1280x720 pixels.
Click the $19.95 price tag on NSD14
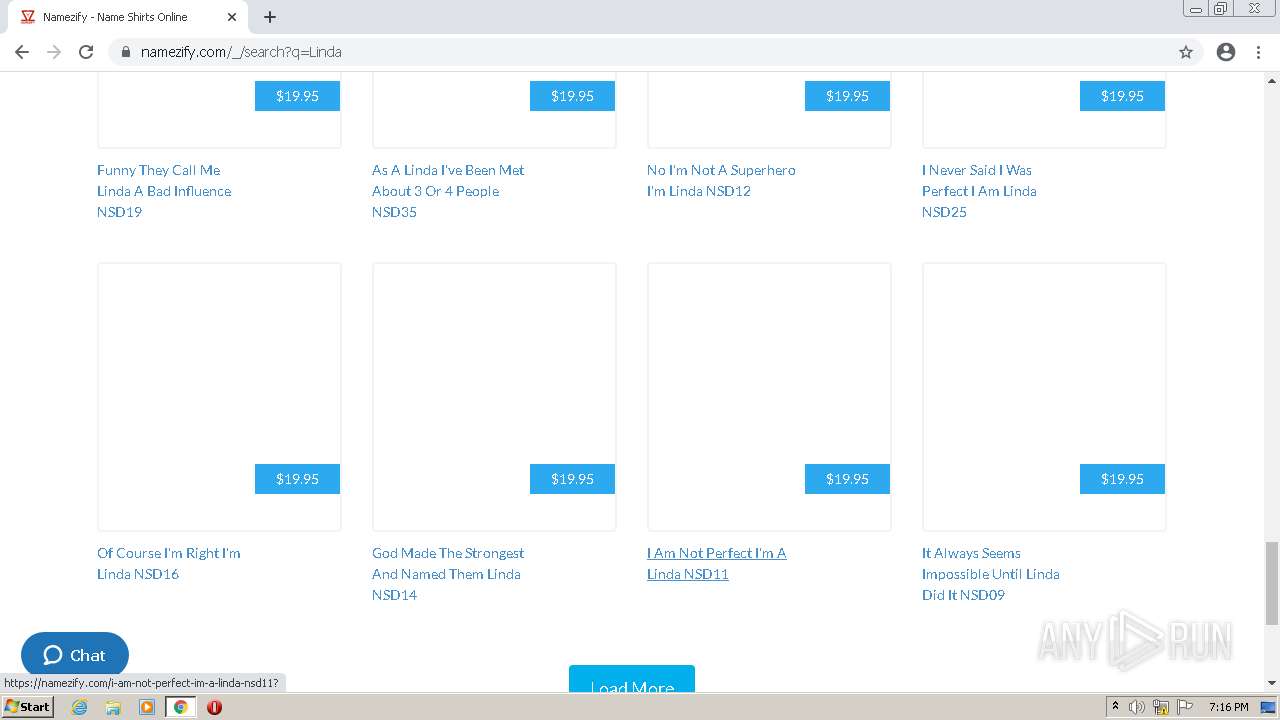(572, 479)
